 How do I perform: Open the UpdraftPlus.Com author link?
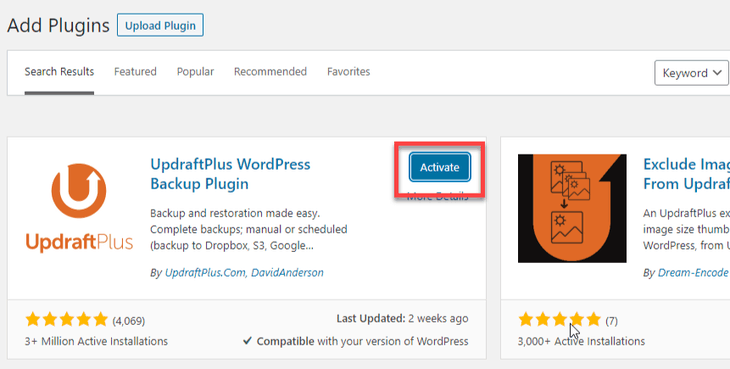pos(205,273)
